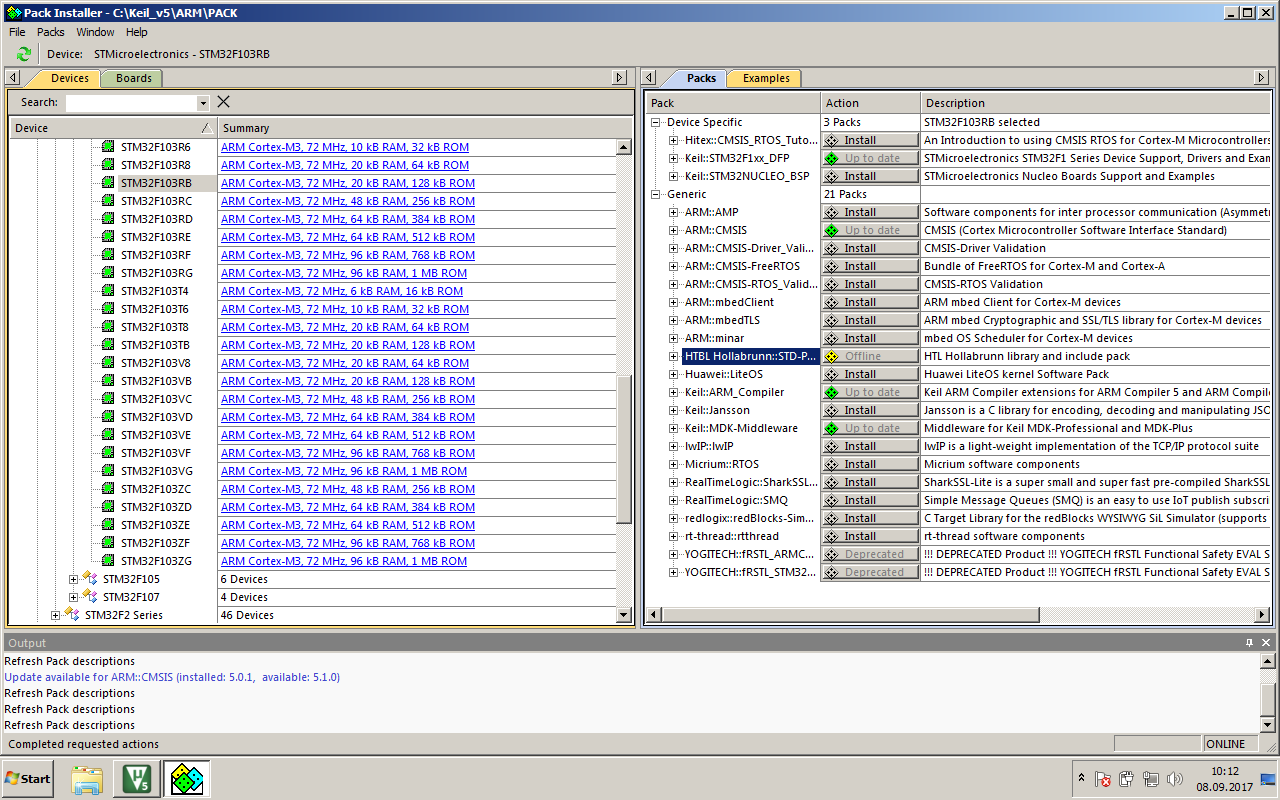Select the Devices tab
This screenshot has height=800, width=1280.
pos(69,78)
